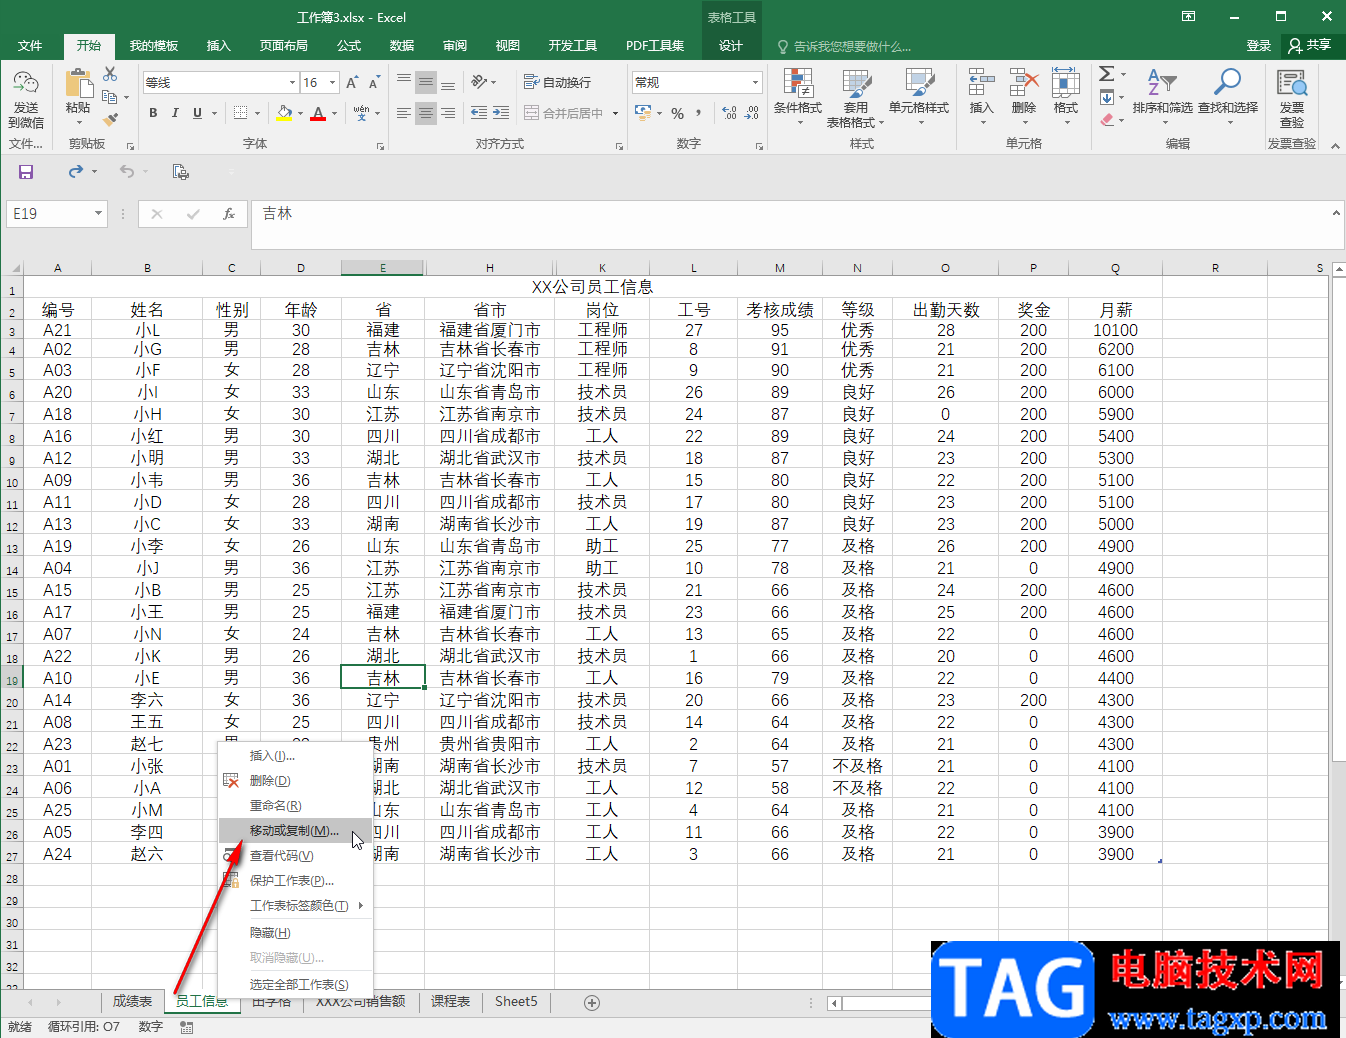Screen dimensions: 1346x1038
Task: Expand the formula bar
Action: pyautogui.click(x=1336, y=213)
